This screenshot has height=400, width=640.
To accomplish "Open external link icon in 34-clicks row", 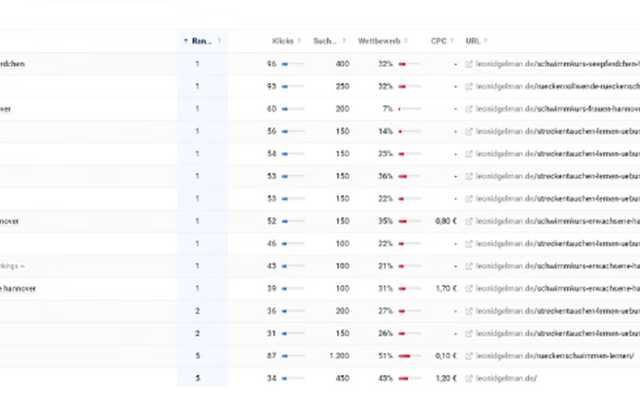I will (x=469, y=378).
